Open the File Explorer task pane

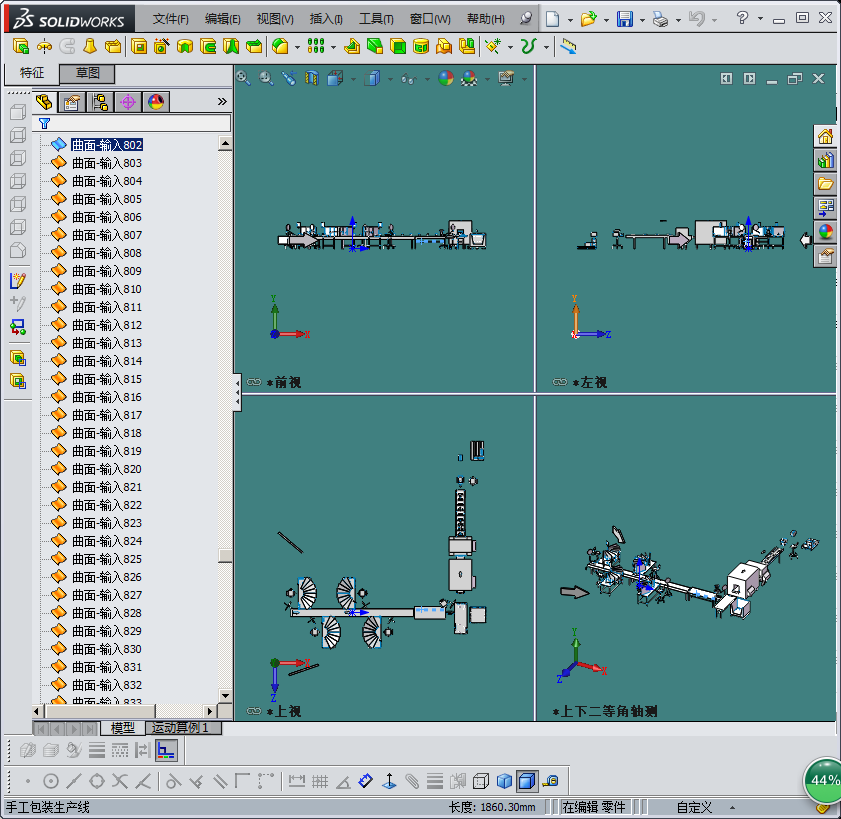[825, 184]
